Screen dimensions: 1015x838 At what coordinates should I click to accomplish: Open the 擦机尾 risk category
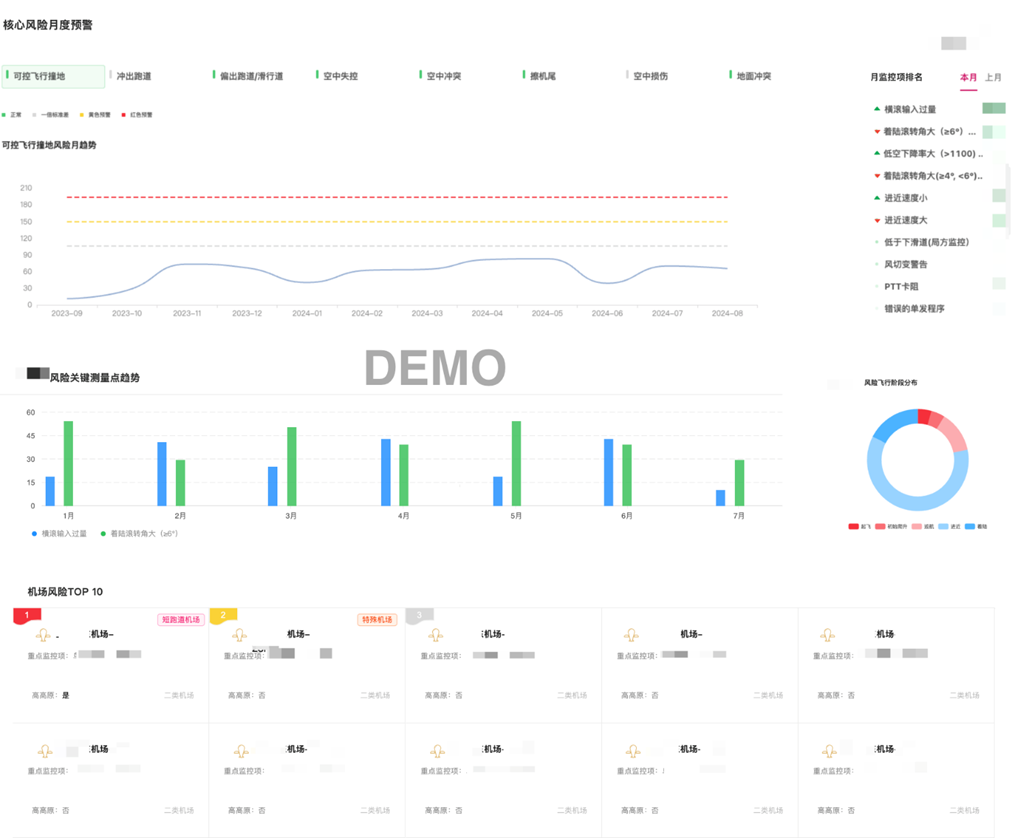coord(542,76)
